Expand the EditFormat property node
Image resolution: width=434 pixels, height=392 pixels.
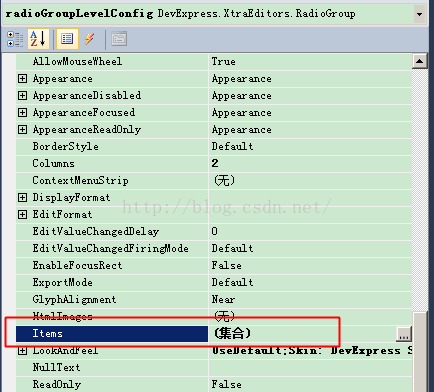[22, 214]
